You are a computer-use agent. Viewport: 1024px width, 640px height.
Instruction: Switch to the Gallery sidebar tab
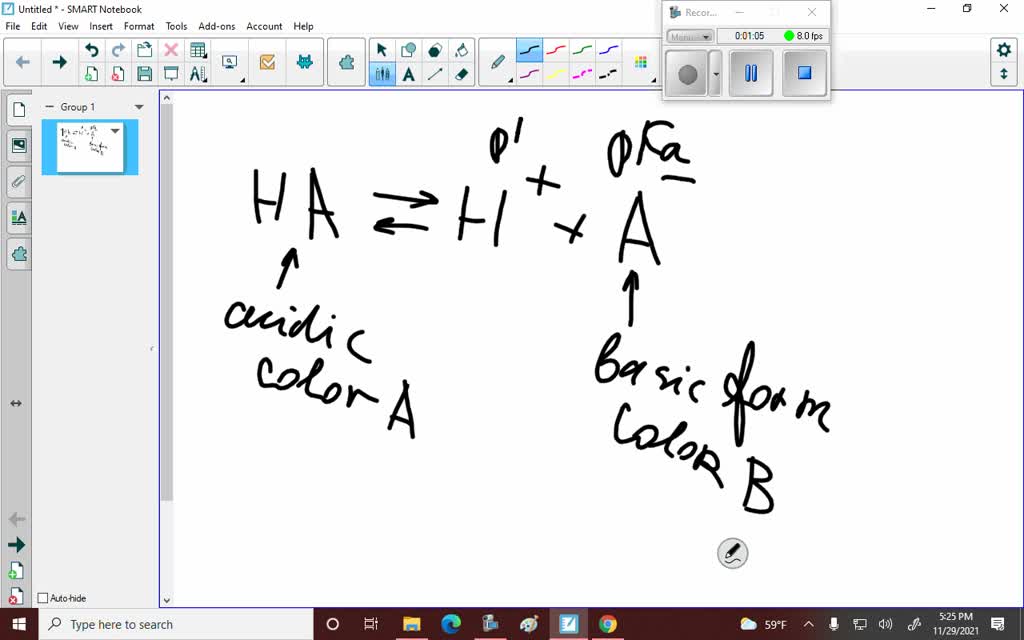click(x=18, y=146)
